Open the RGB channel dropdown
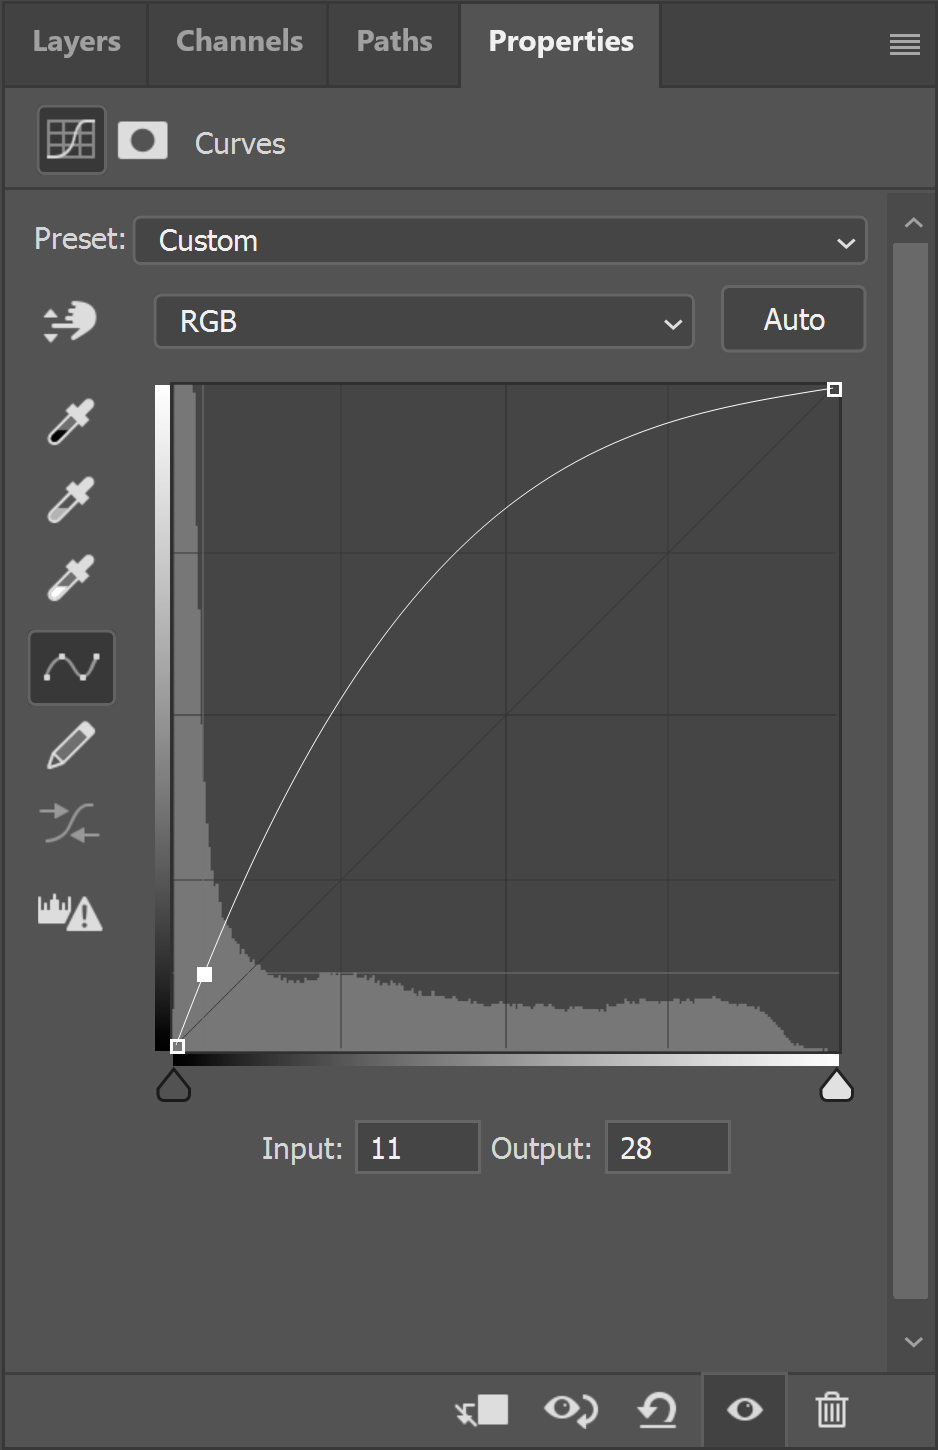Viewport: 938px width, 1450px height. [x=424, y=321]
